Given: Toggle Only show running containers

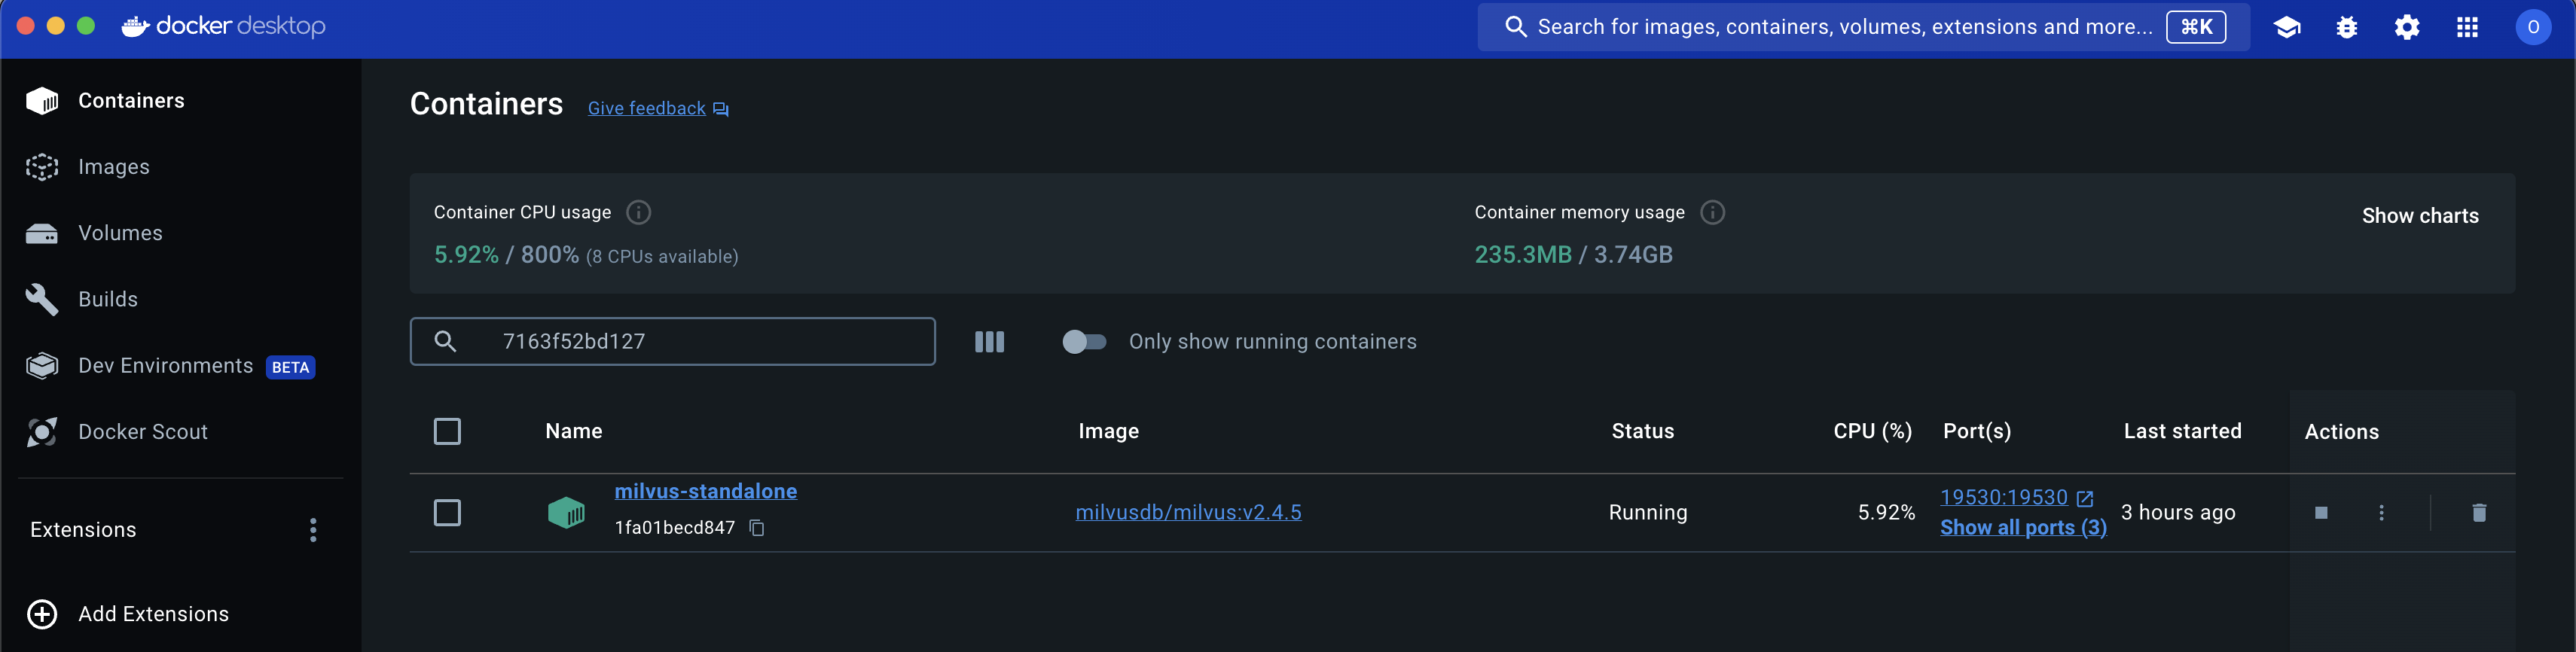Looking at the screenshot, I should pos(1084,342).
